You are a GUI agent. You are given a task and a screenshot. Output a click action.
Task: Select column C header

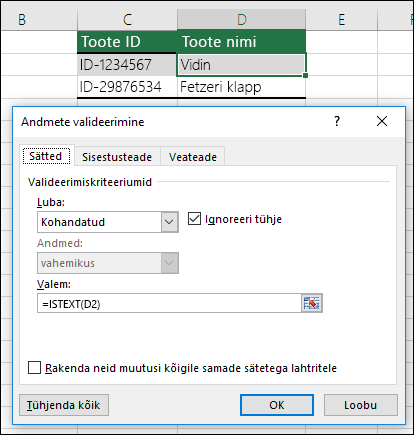(127, 20)
